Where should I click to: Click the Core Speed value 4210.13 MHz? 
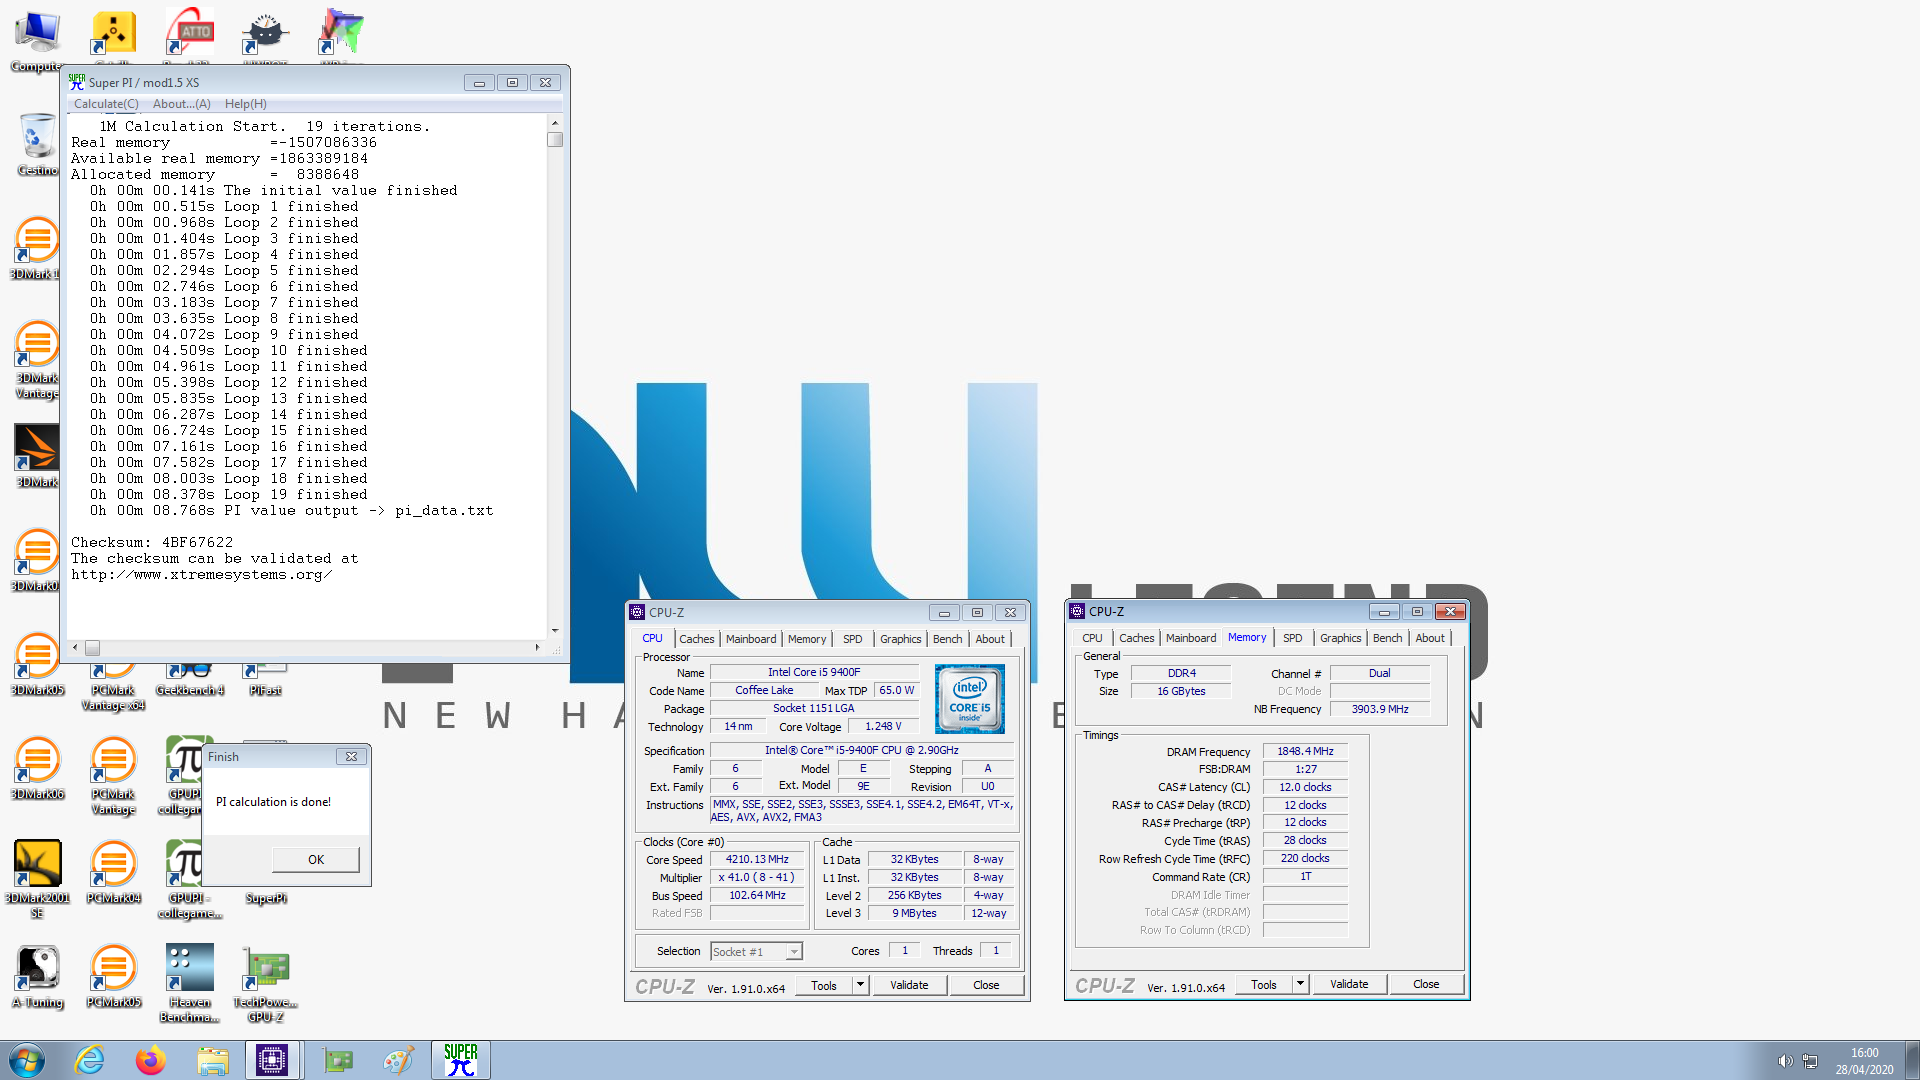(757, 860)
